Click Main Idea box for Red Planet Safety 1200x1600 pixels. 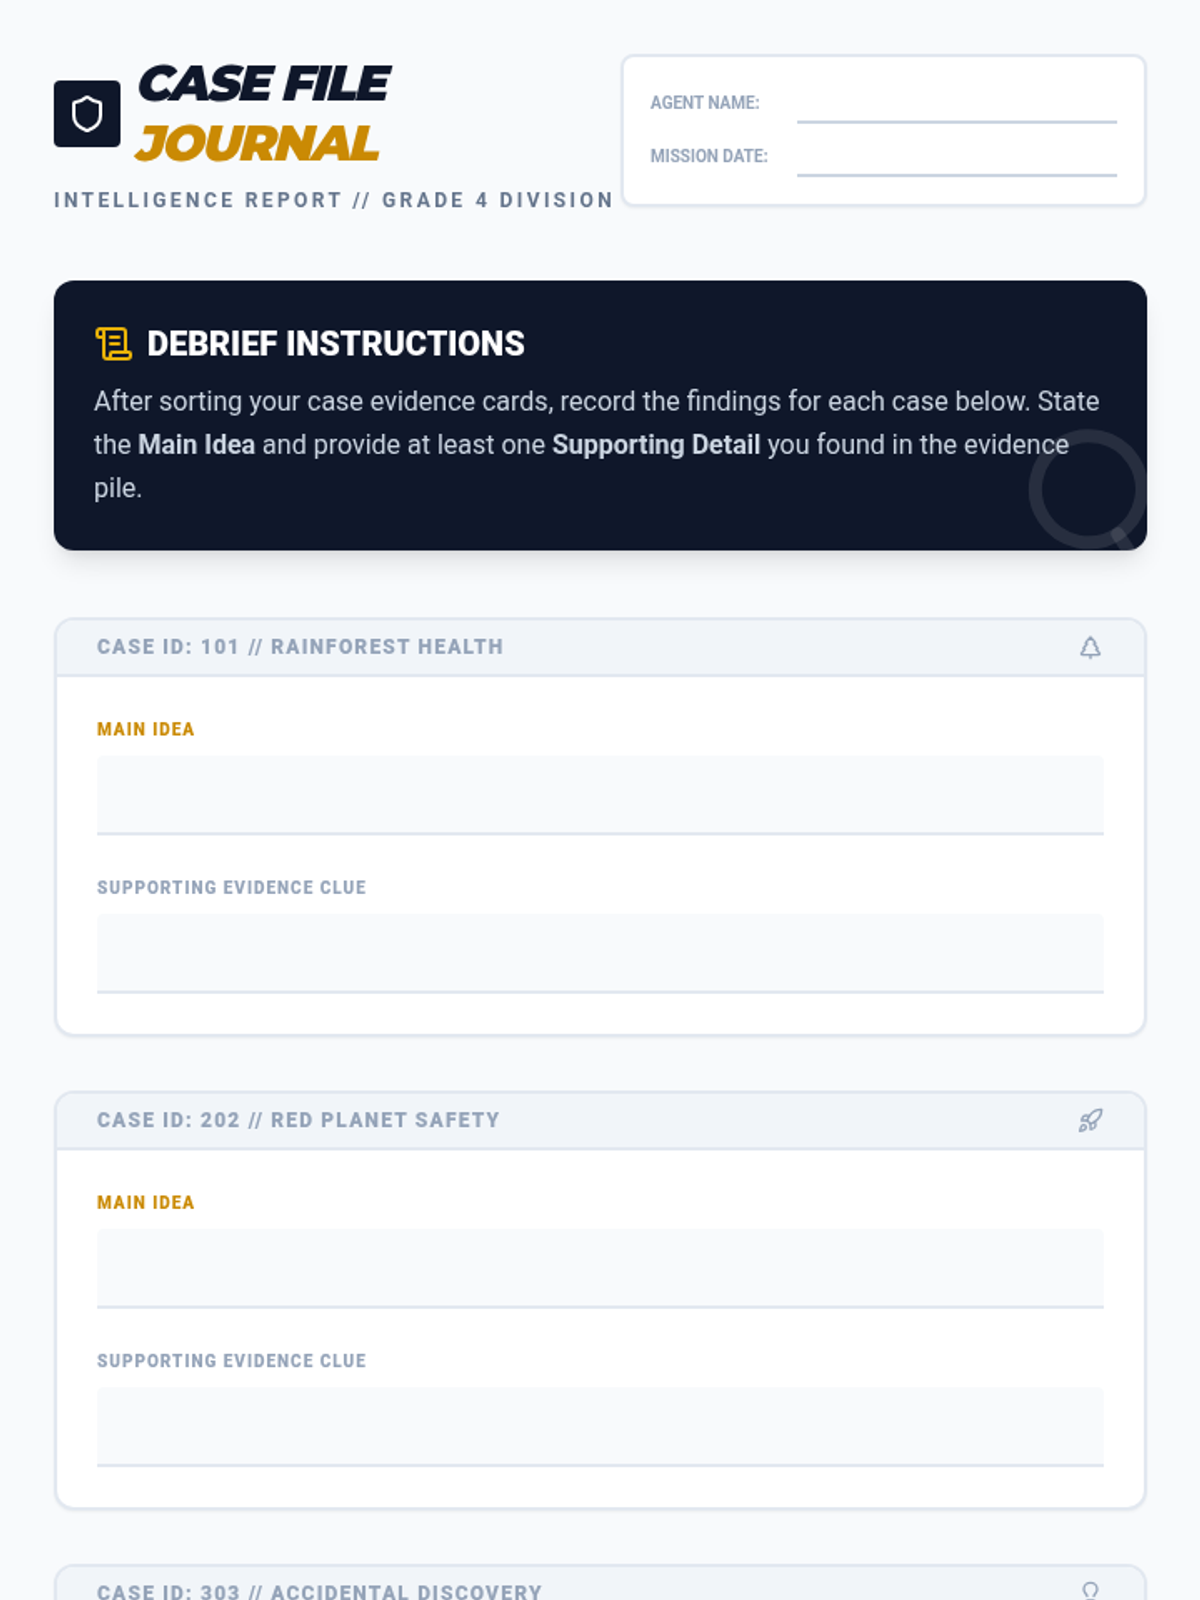pos(600,1268)
